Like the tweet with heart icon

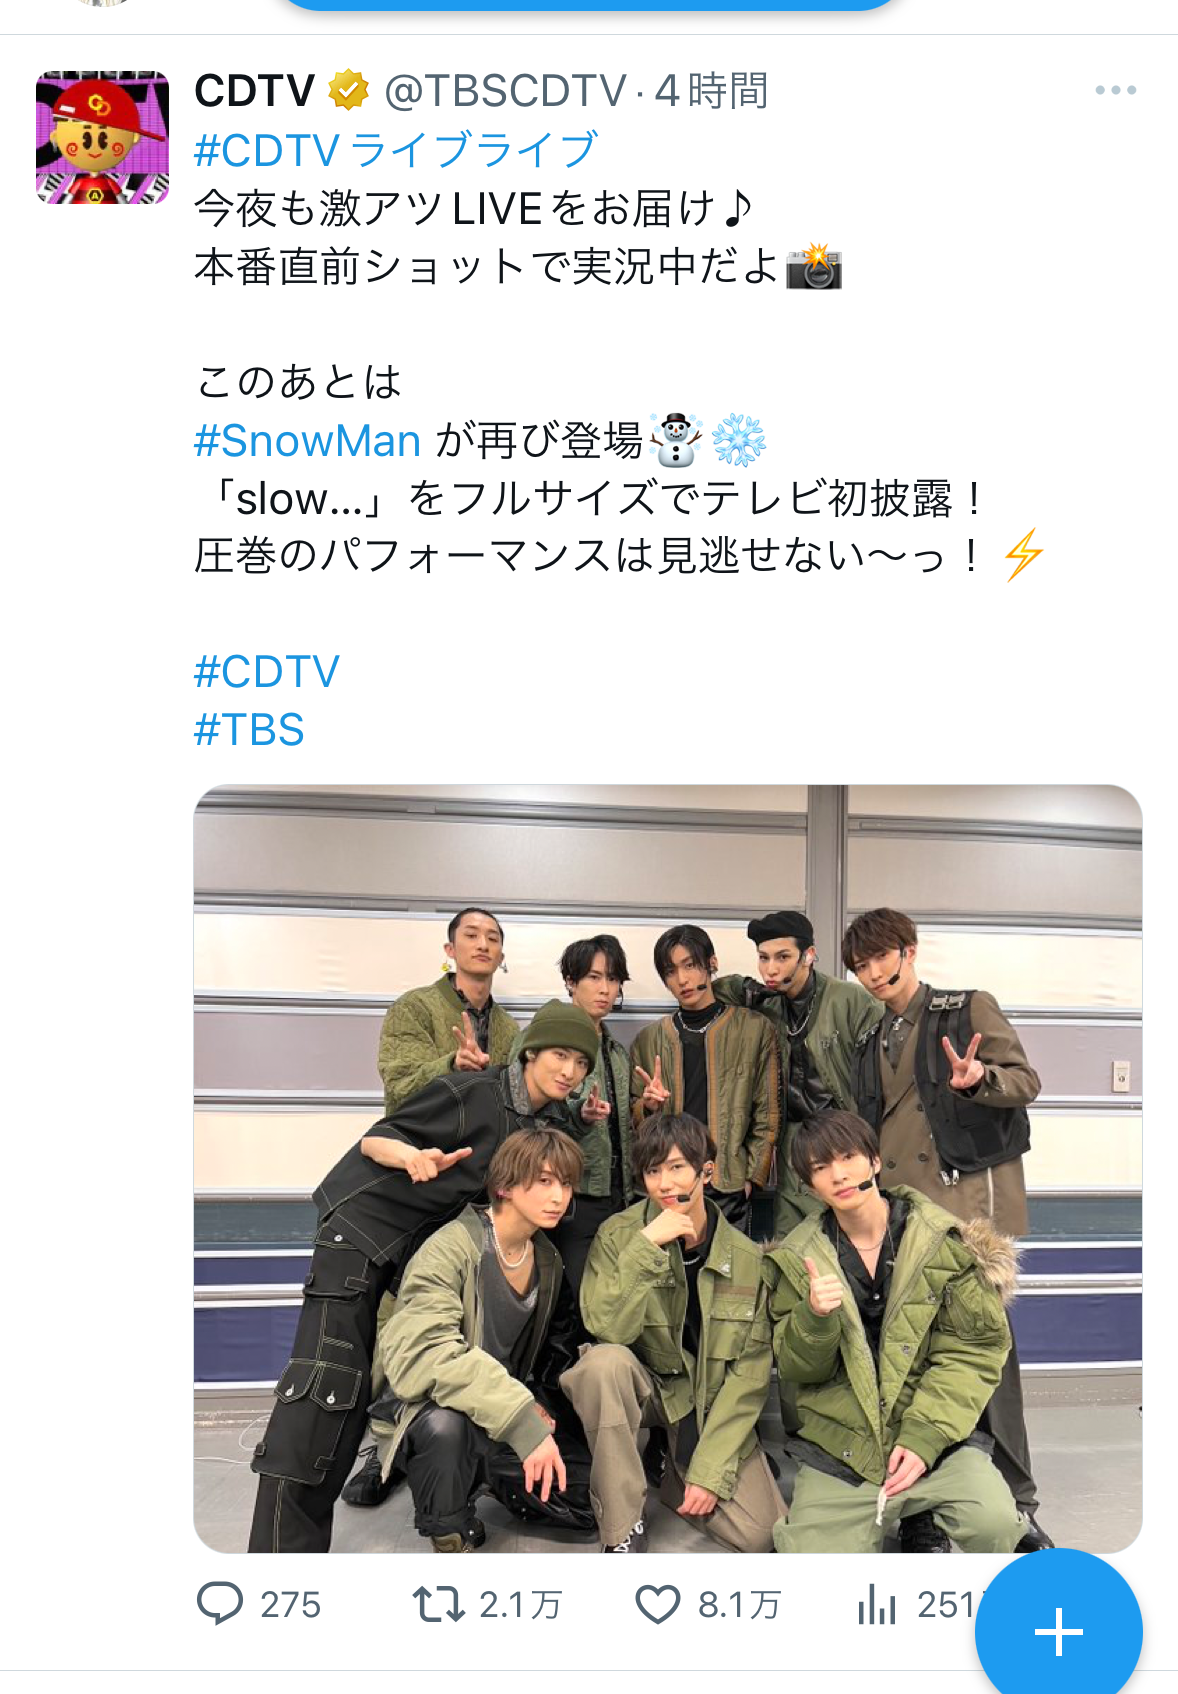pos(658,1605)
